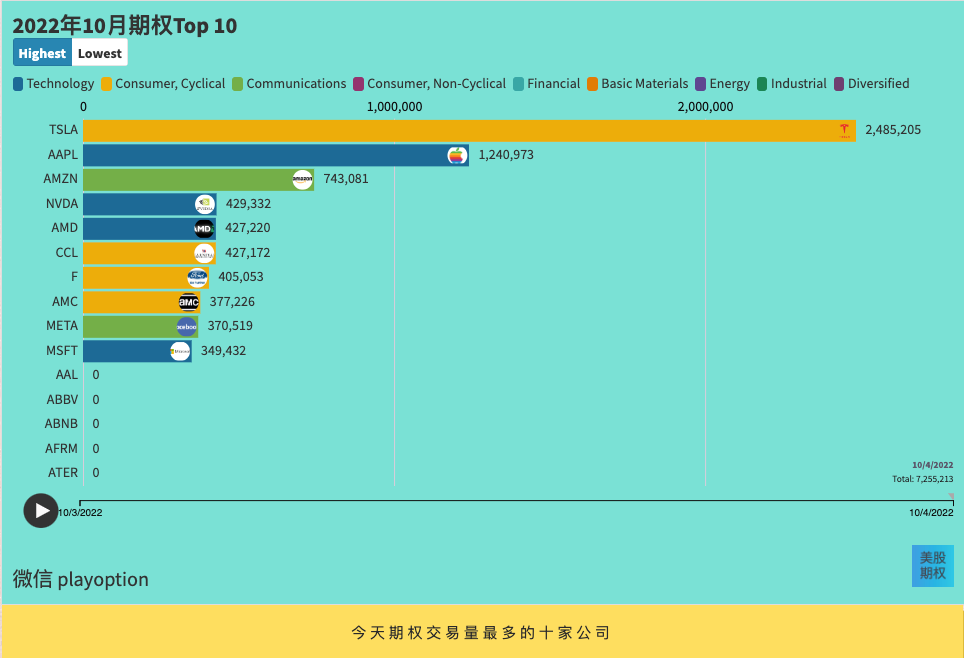This screenshot has width=964, height=658.
Task: Click the 10/3/2022 timeline start label
Action: pyautogui.click(x=80, y=512)
